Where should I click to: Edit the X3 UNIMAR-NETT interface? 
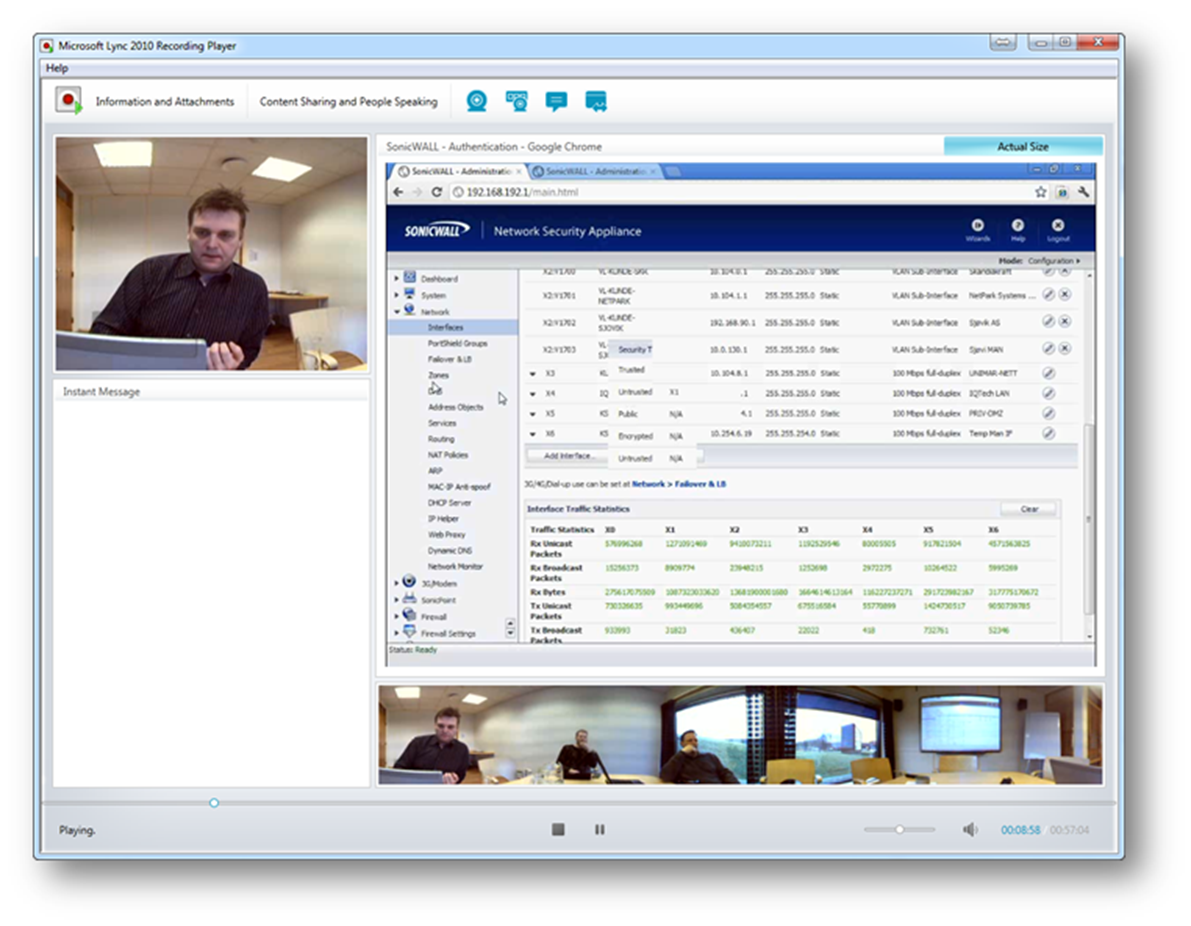[x=1048, y=373]
